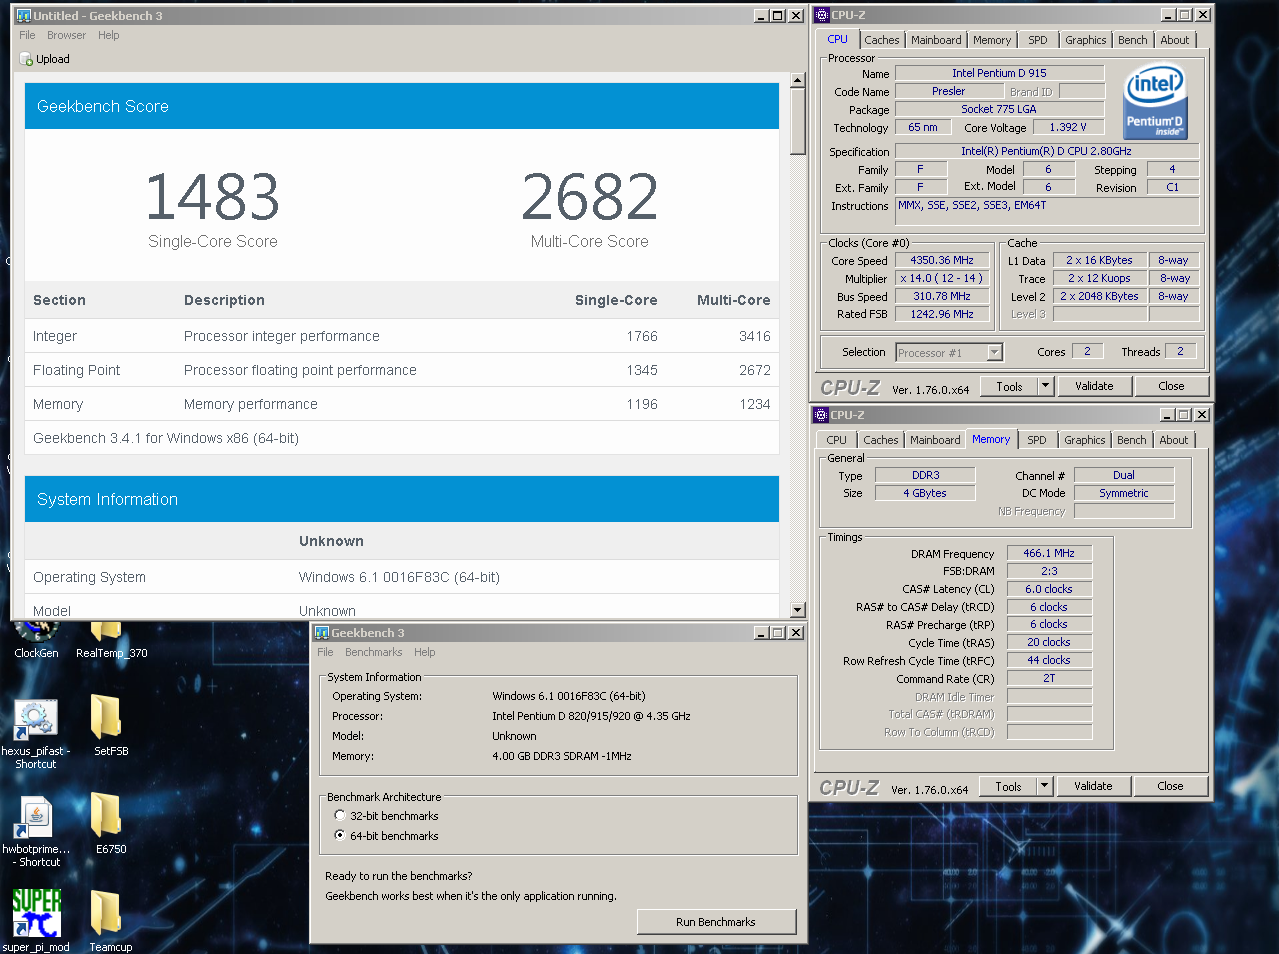The image size is (1279, 954).
Task: Click the Untitled Geekbench 3 title bar icon
Action: [23, 16]
